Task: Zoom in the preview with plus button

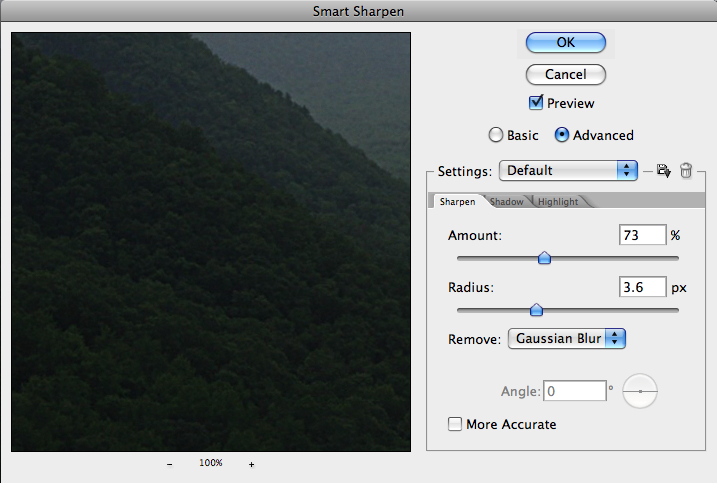Action: point(251,464)
